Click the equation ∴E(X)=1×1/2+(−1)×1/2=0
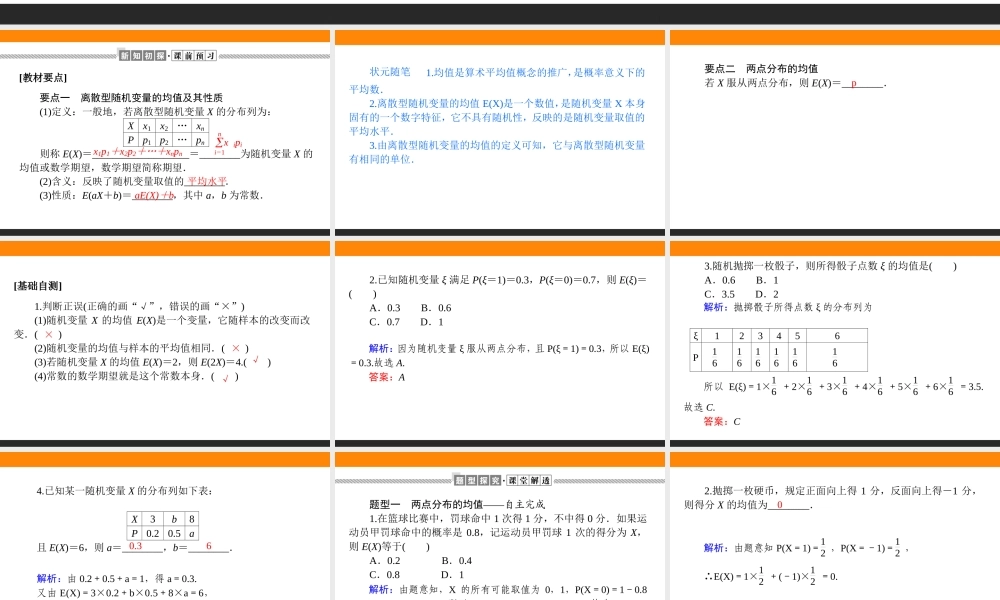Image resolution: width=1000 pixels, height=600 pixels. [x=771, y=576]
